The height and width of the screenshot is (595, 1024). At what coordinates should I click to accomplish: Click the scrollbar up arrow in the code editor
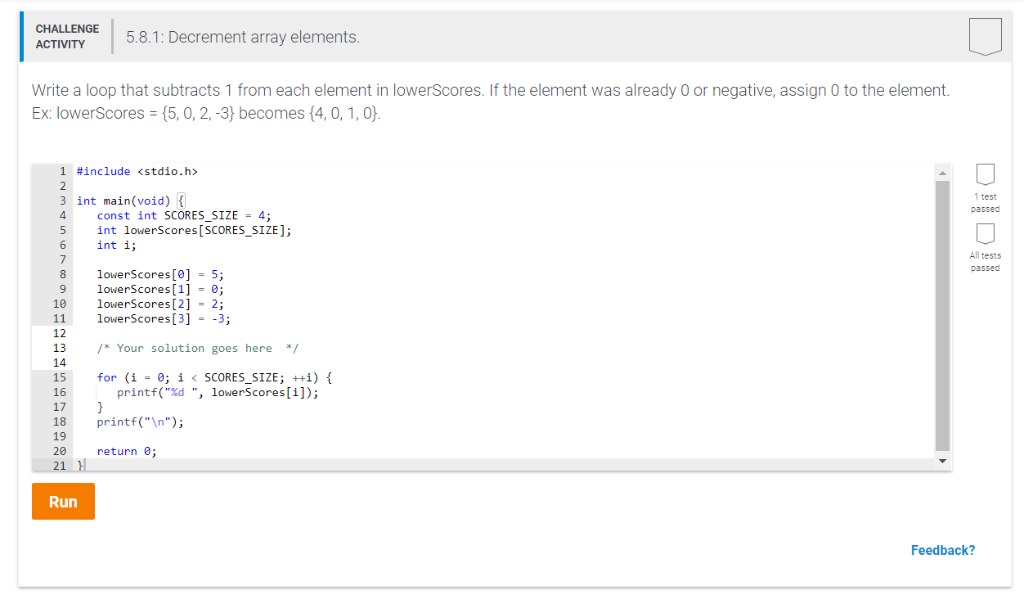(941, 170)
